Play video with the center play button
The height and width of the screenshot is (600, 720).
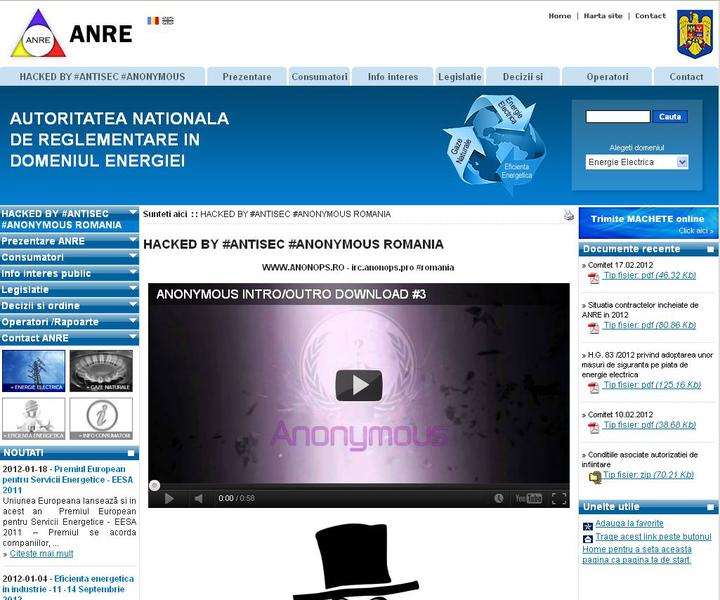click(359, 385)
